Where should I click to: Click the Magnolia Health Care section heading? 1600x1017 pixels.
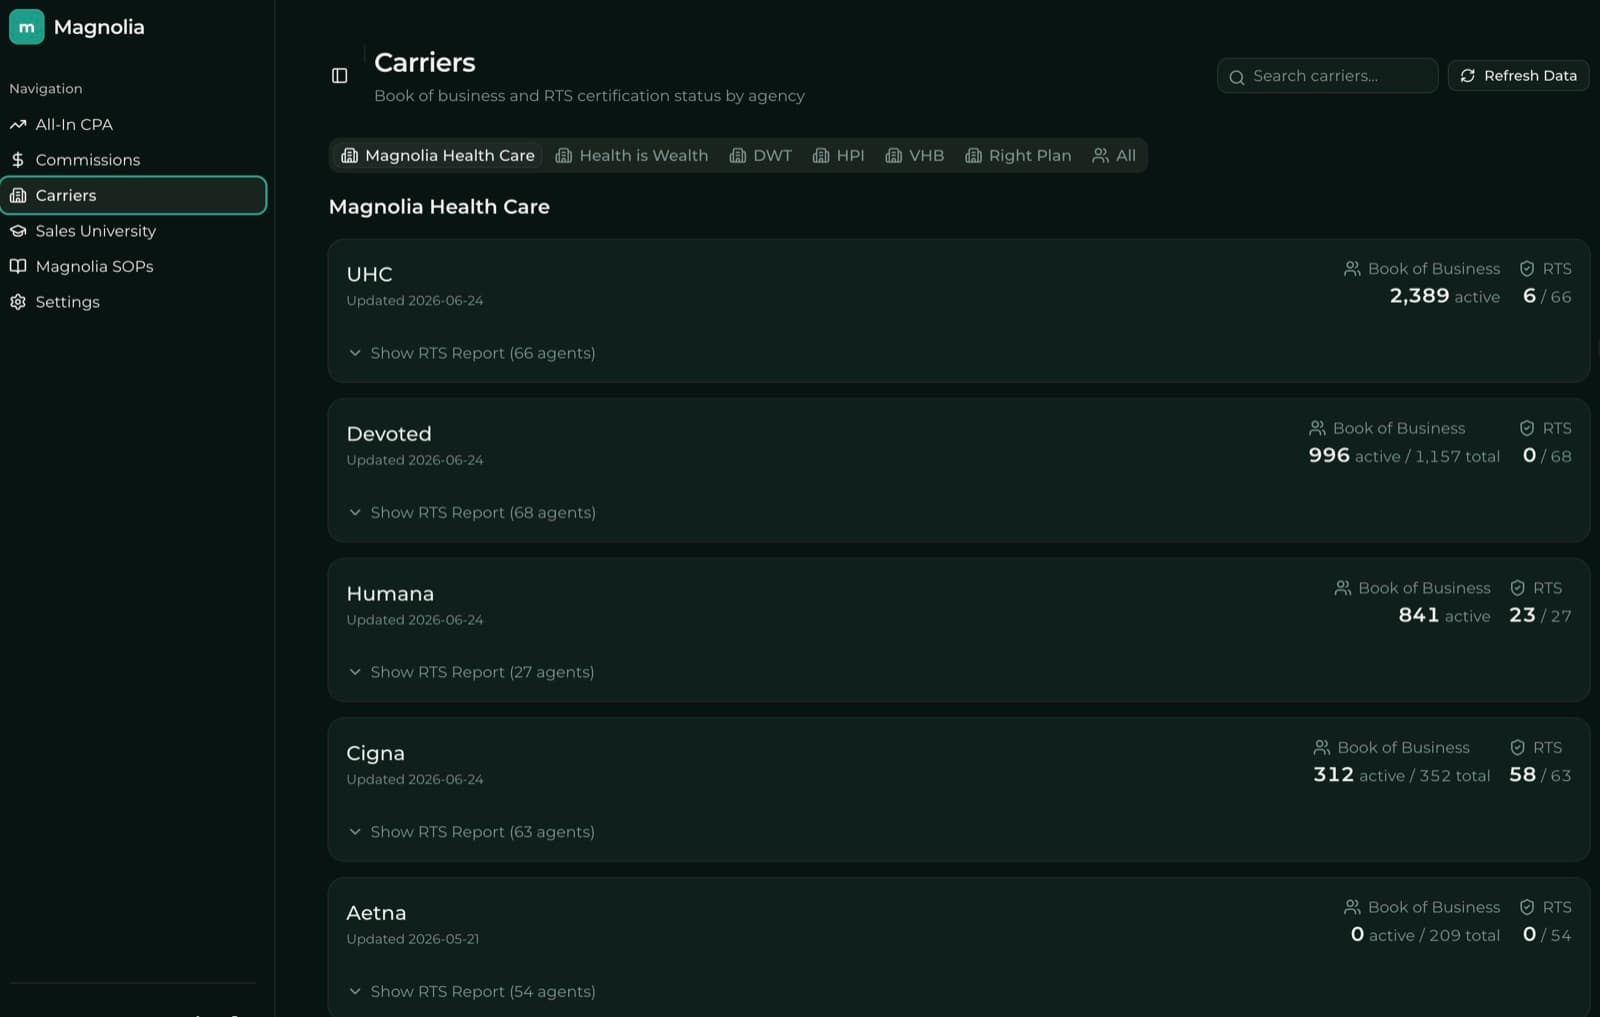439,207
